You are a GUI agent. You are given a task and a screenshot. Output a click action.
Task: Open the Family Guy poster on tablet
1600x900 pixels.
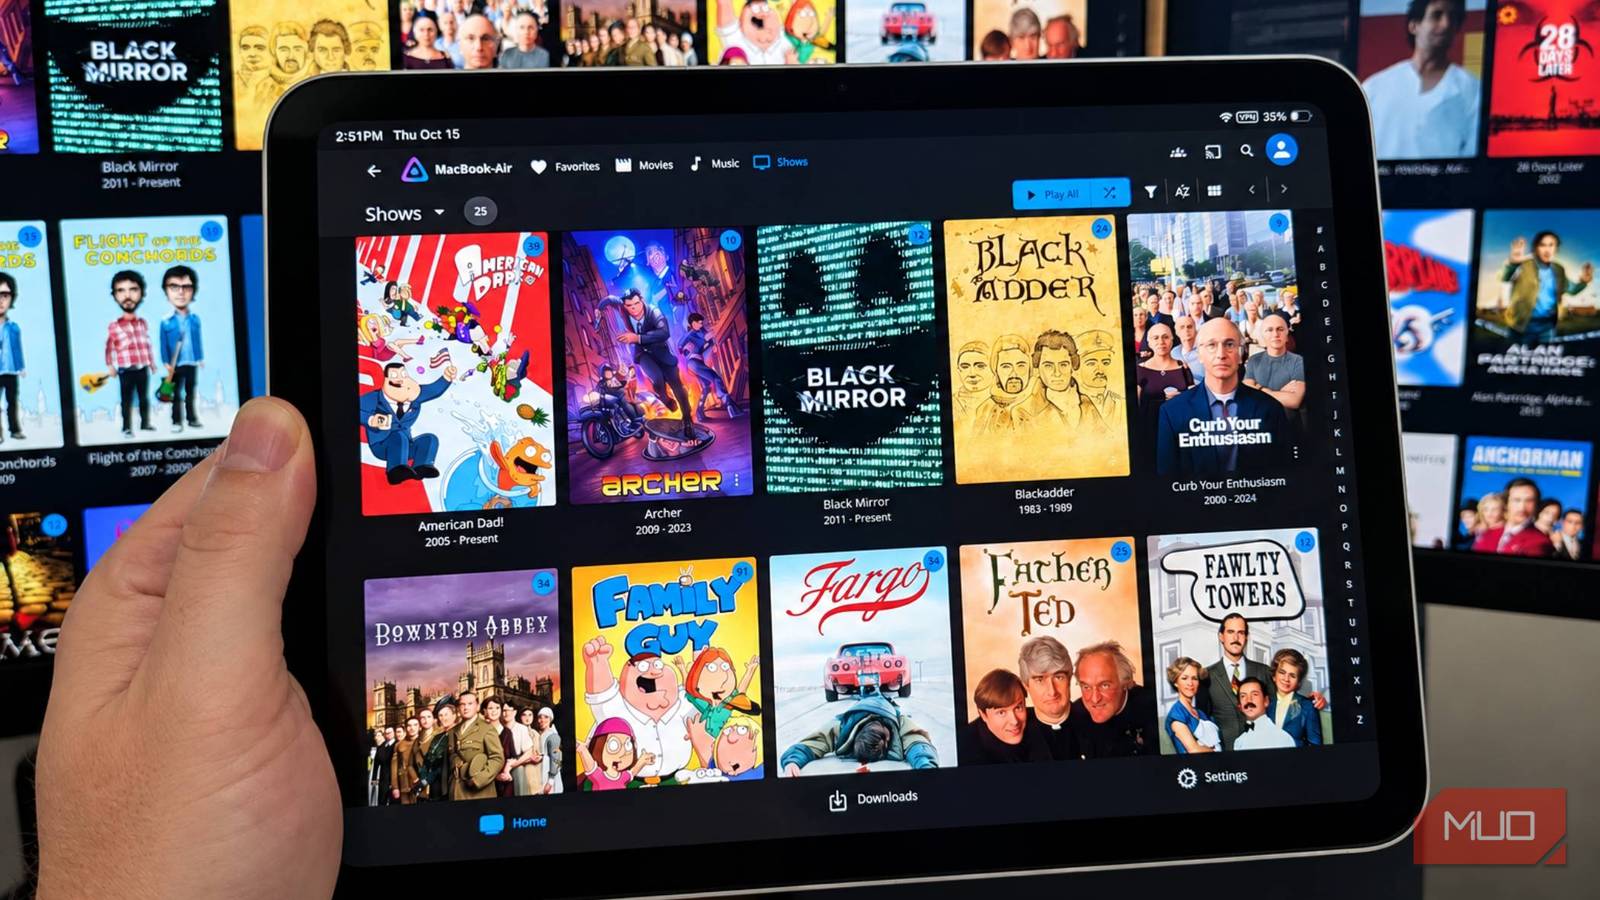[x=667, y=672]
